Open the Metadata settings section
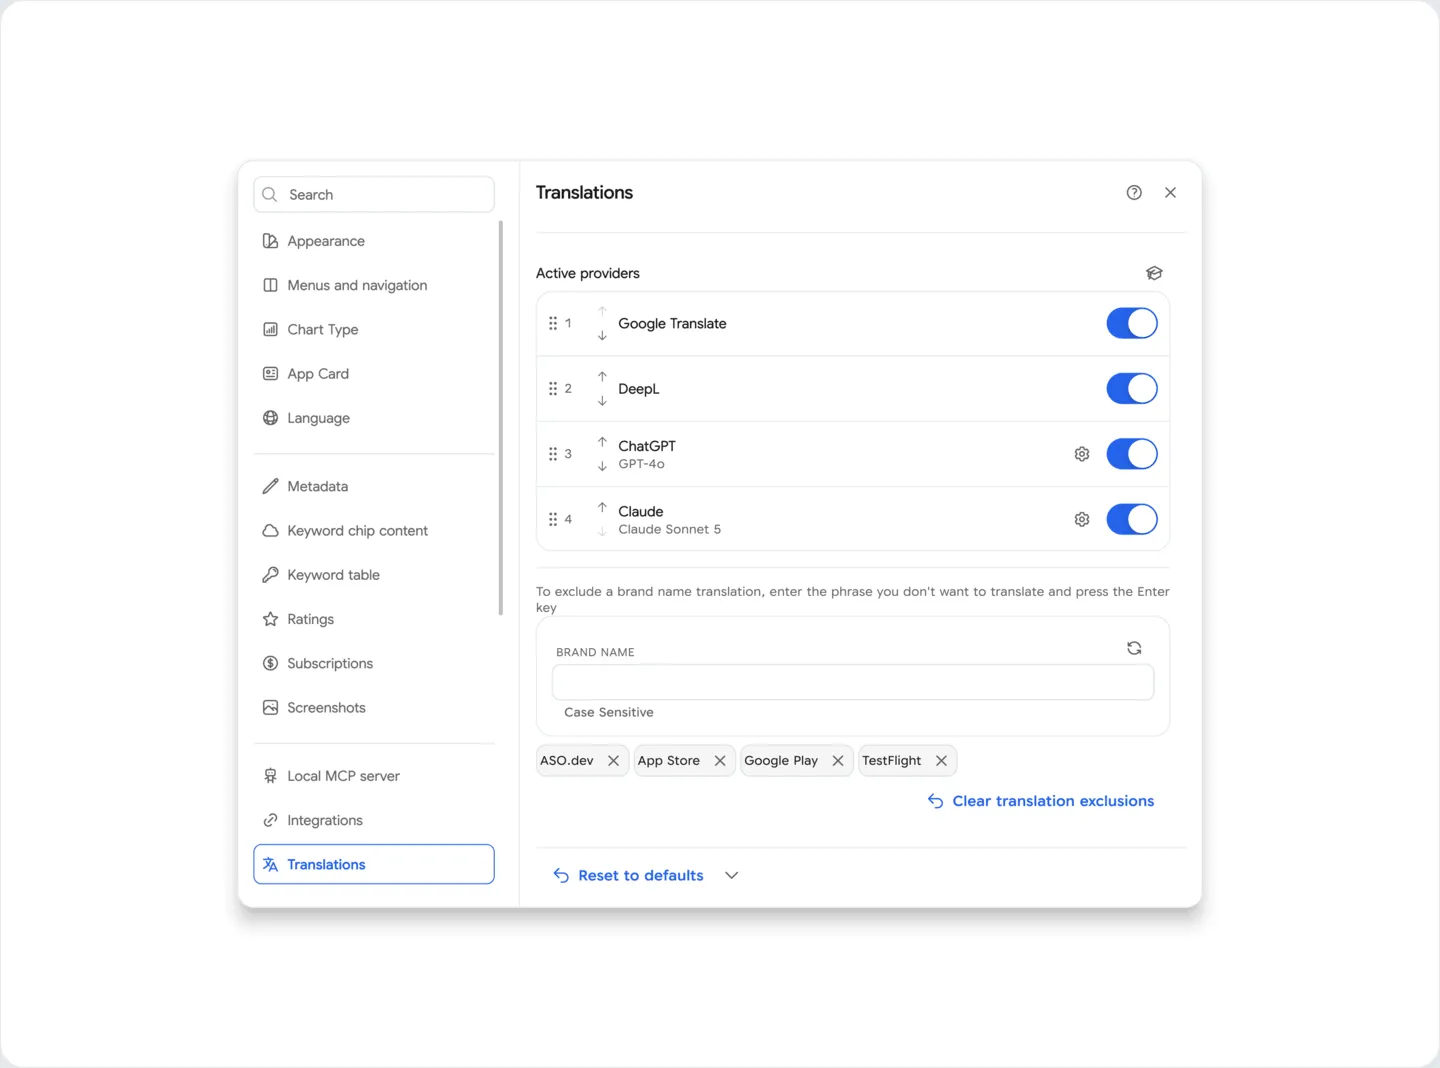Image resolution: width=1440 pixels, height=1068 pixels. click(x=374, y=486)
